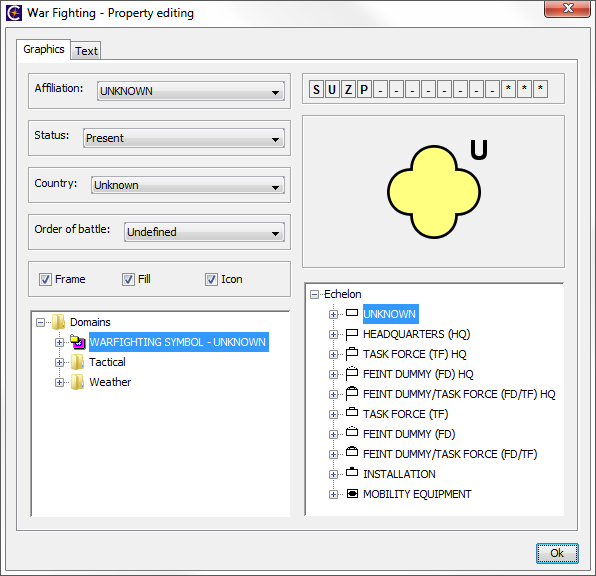
Task: Expand the INSTALLATION node
Action: (x=333, y=474)
